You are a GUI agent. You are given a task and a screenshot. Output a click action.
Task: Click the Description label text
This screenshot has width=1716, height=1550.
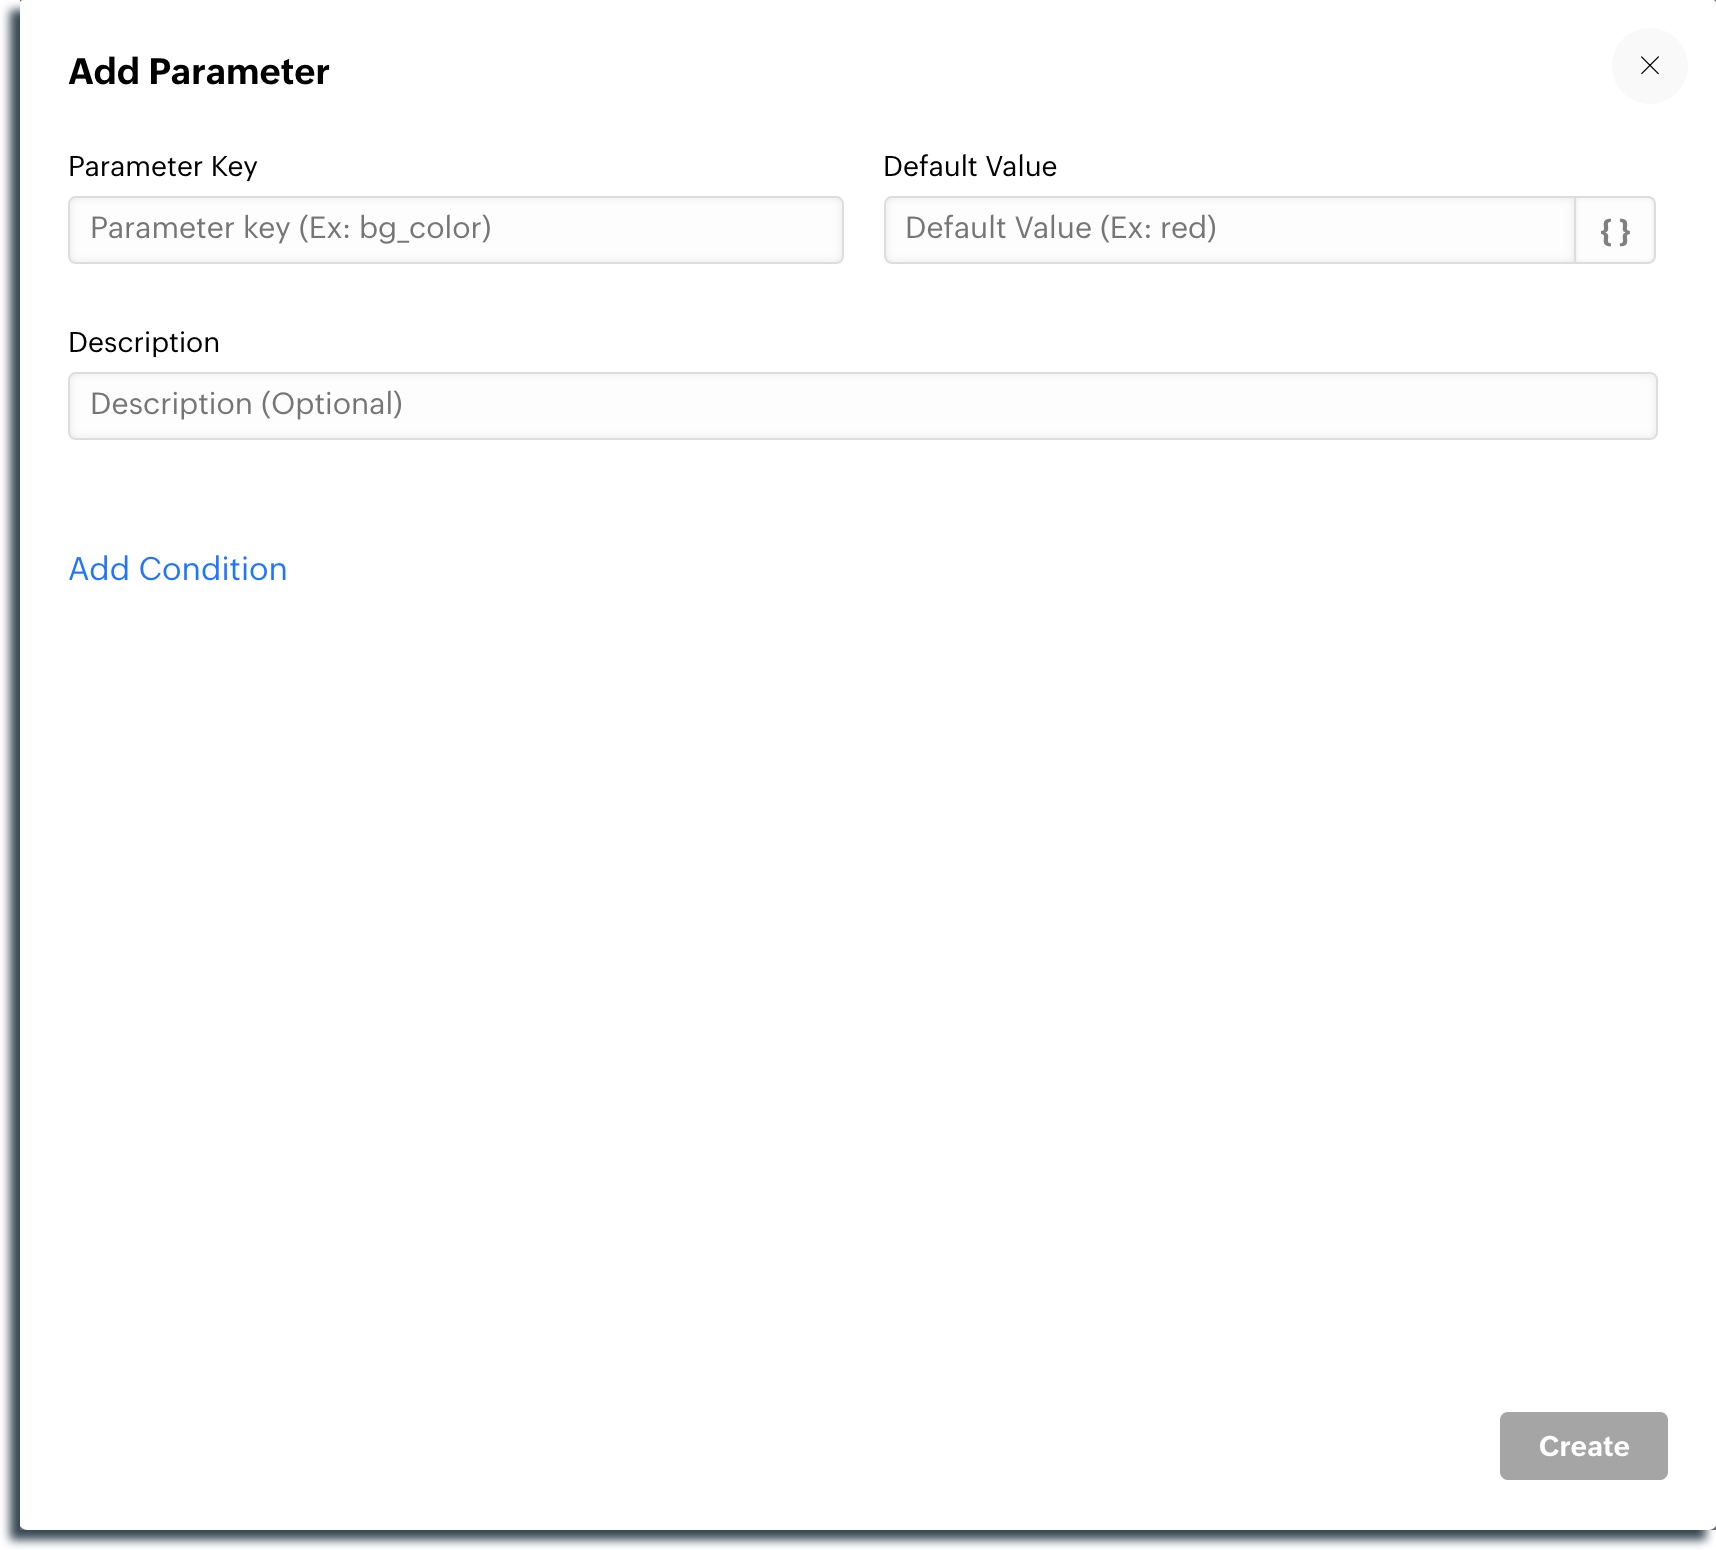tap(144, 343)
